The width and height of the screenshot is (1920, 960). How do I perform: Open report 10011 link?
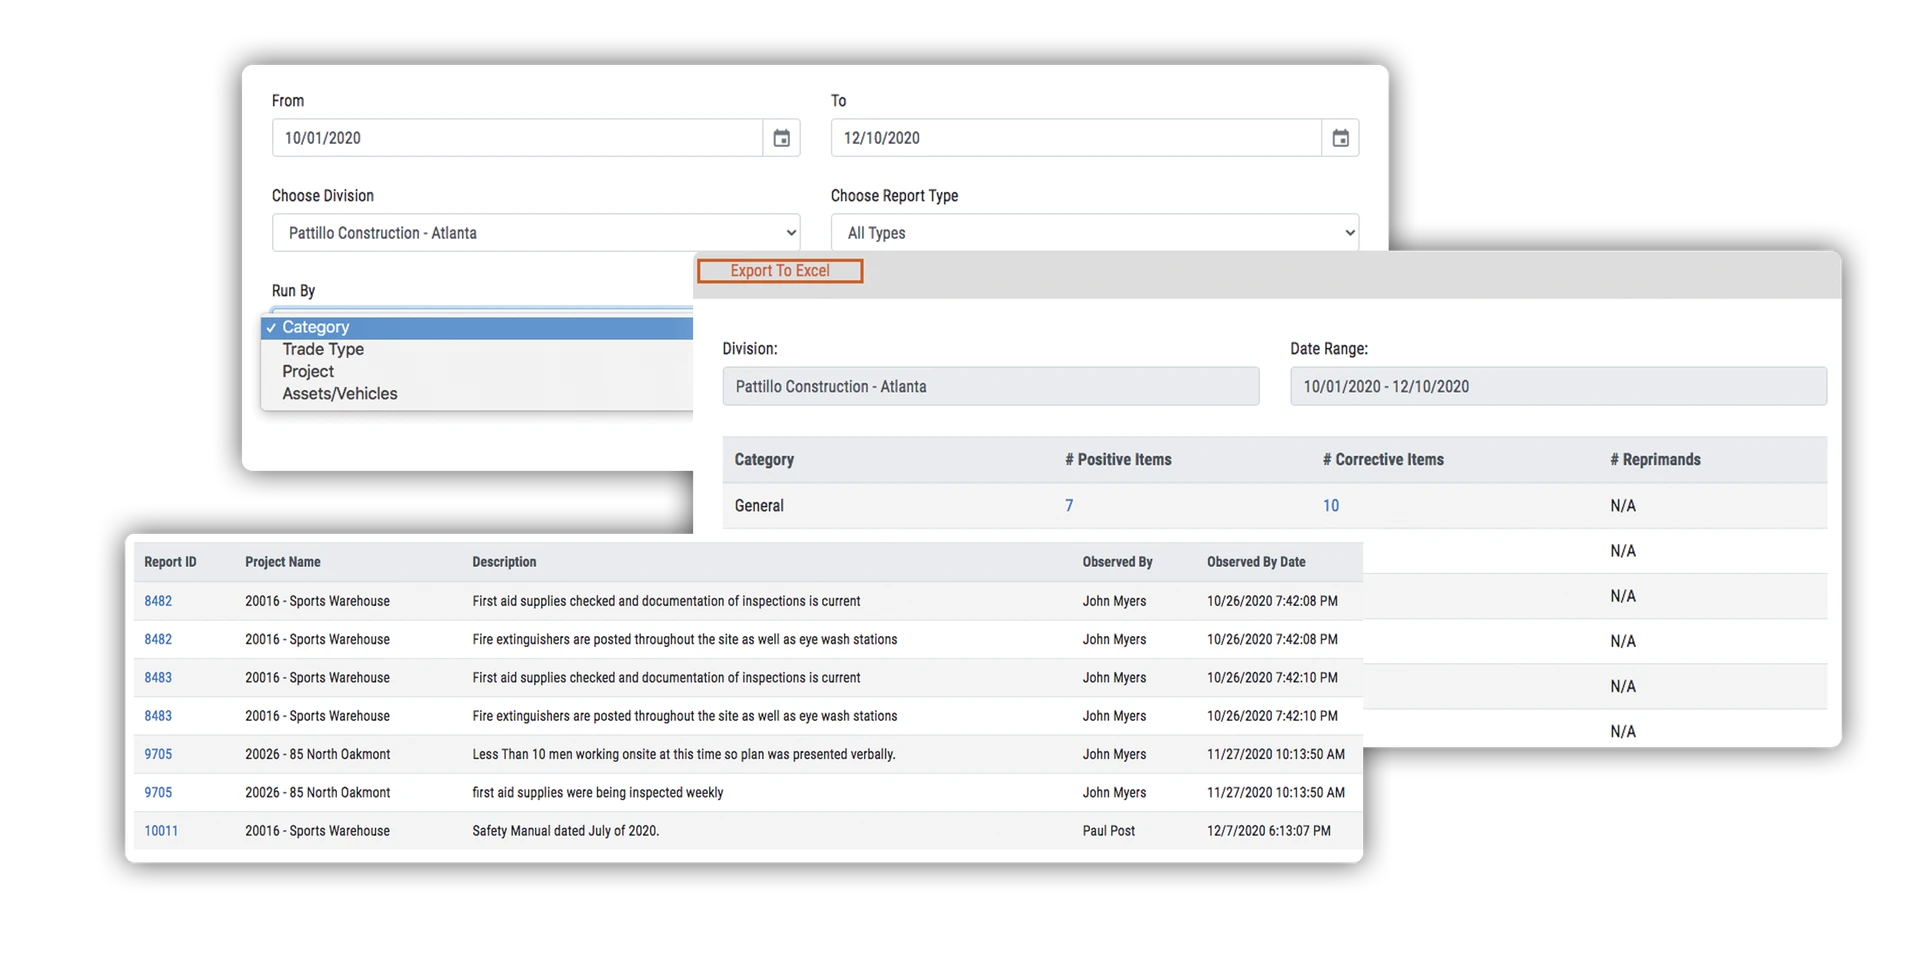pos(161,831)
